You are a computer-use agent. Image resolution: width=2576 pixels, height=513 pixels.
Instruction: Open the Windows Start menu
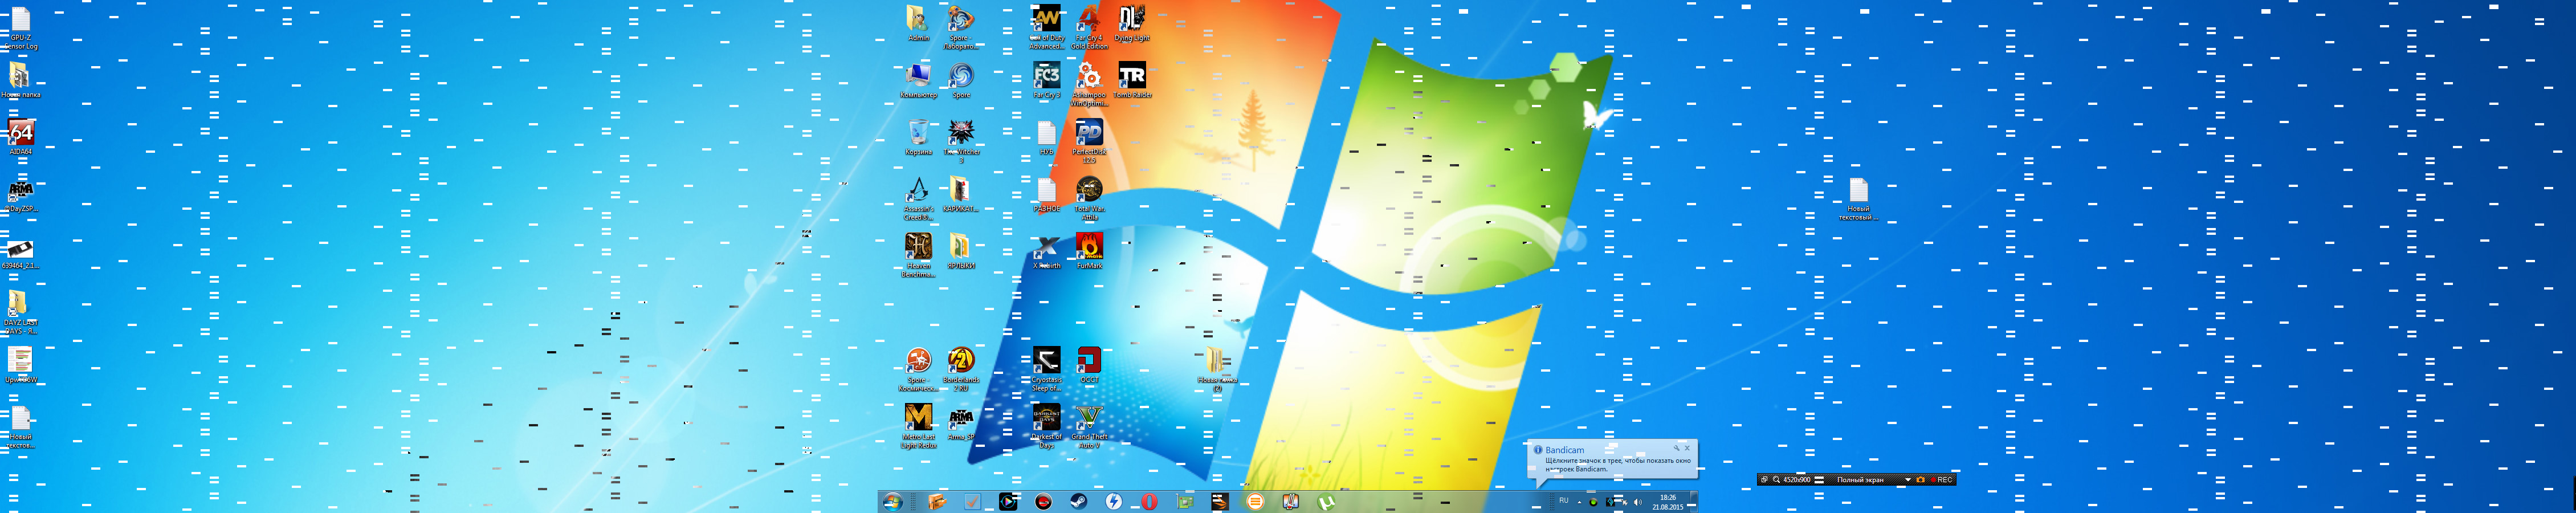892,502
